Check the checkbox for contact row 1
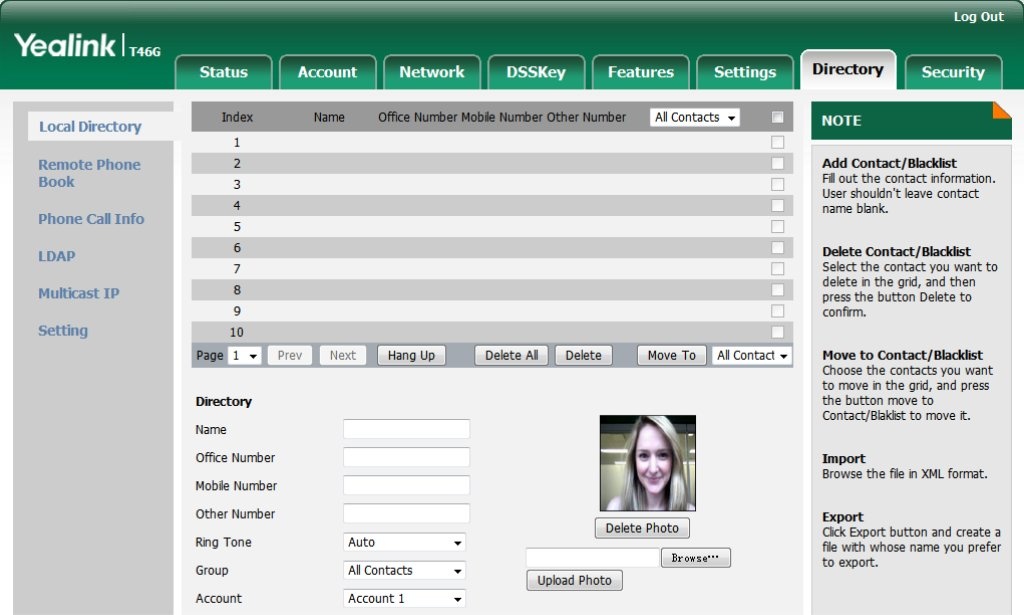 (777, 142)
